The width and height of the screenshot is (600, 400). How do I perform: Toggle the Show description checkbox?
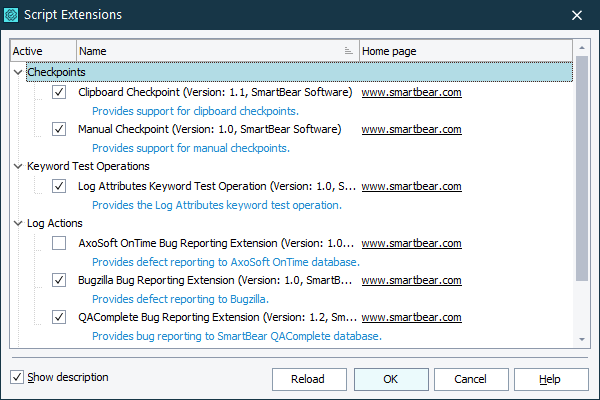17,378
